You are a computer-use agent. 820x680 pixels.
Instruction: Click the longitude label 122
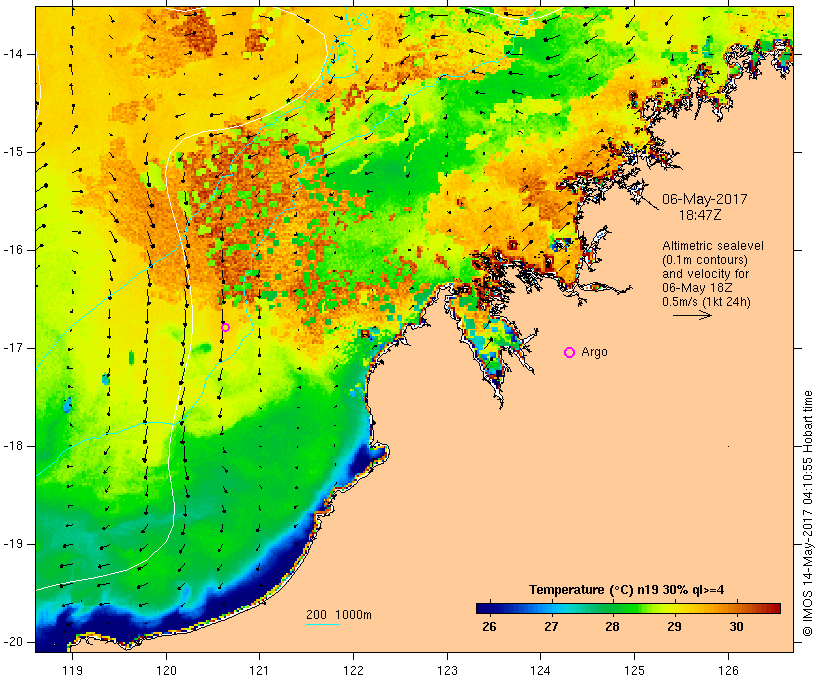(354, 670)
